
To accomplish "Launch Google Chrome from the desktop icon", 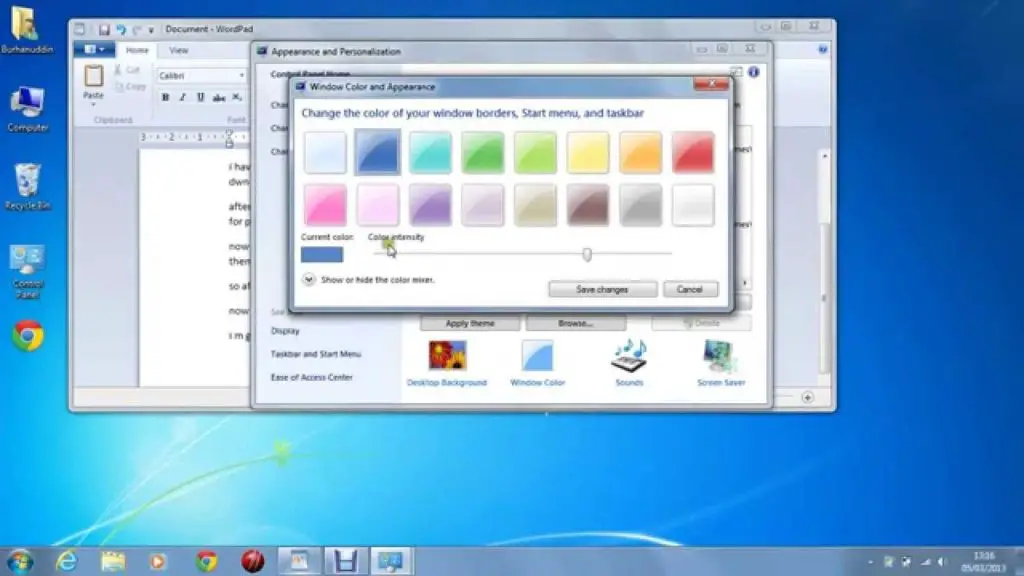I will (27, 336).
